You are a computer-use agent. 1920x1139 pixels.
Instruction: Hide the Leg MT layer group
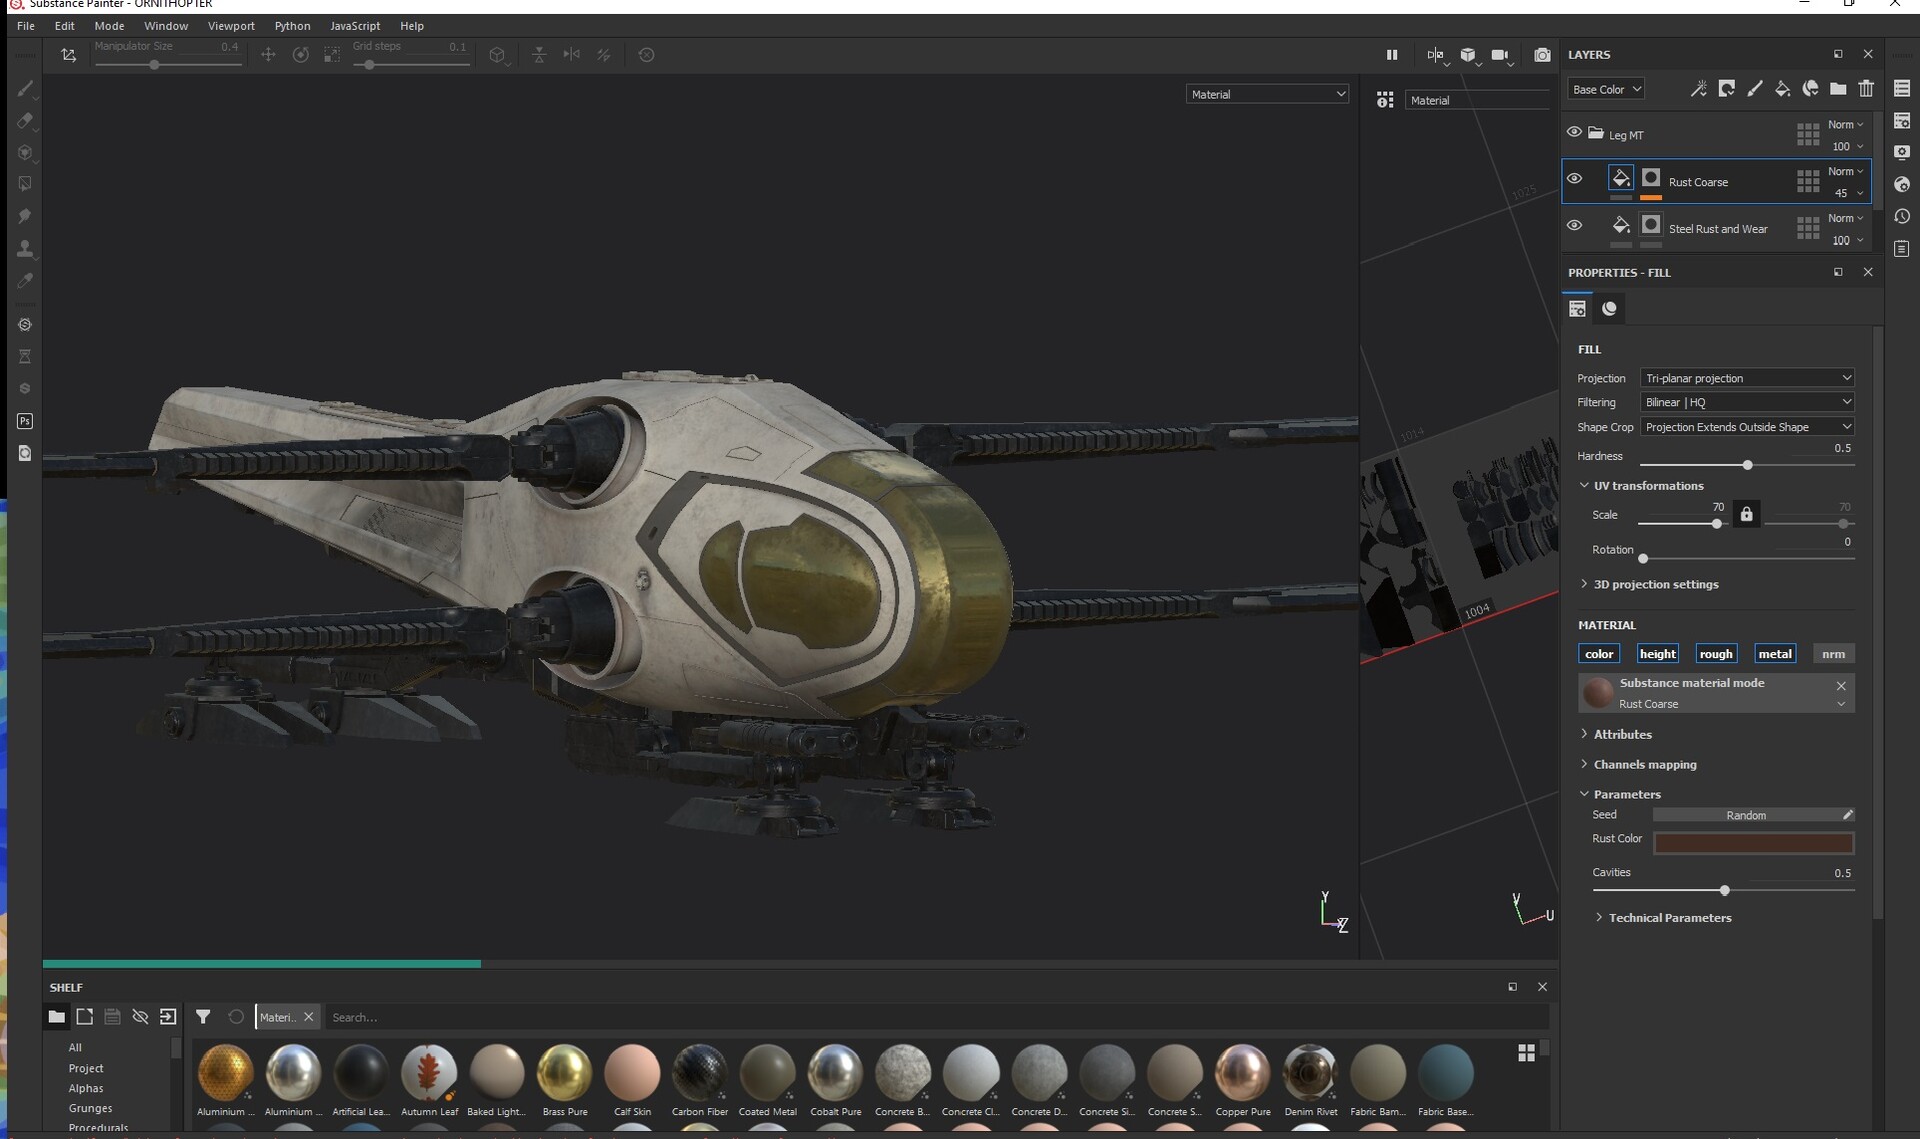(1574, 131)
